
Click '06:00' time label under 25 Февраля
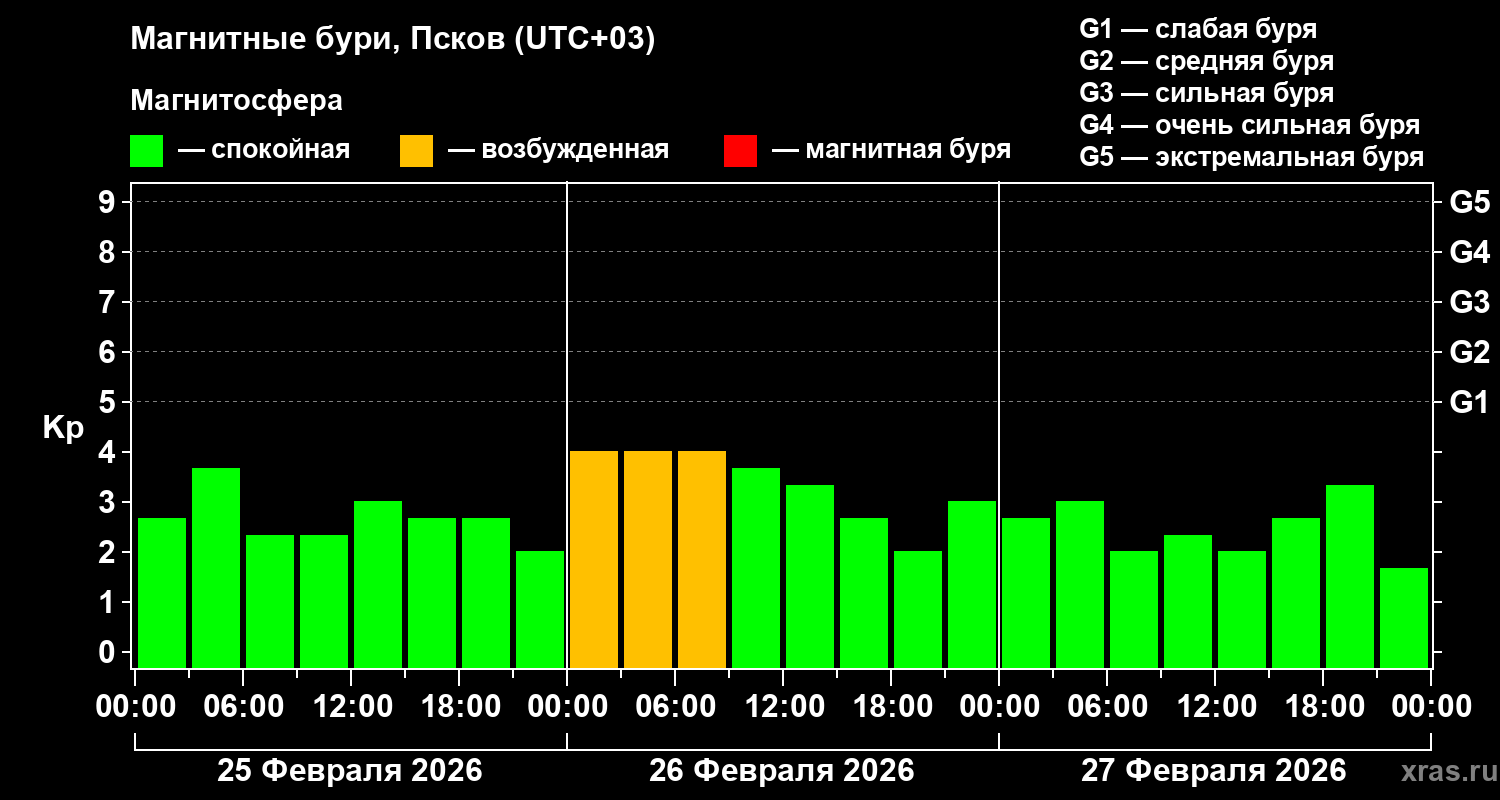tap(243, 707)
